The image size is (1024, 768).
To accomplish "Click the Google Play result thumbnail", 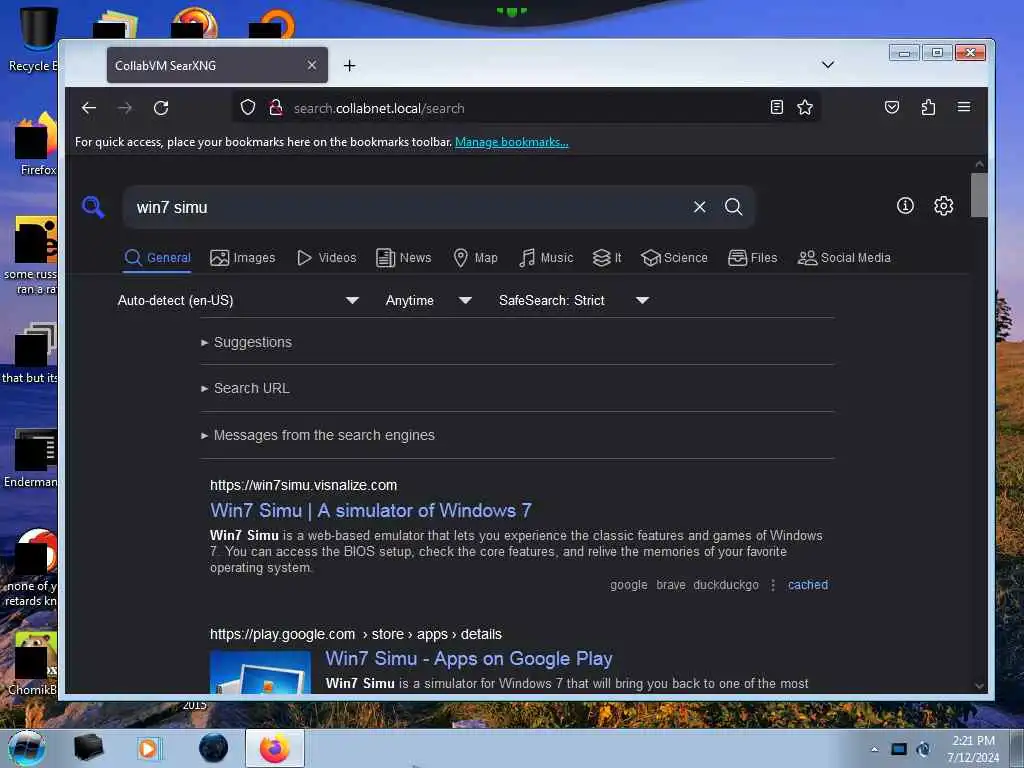I will [x=261, y=672].
